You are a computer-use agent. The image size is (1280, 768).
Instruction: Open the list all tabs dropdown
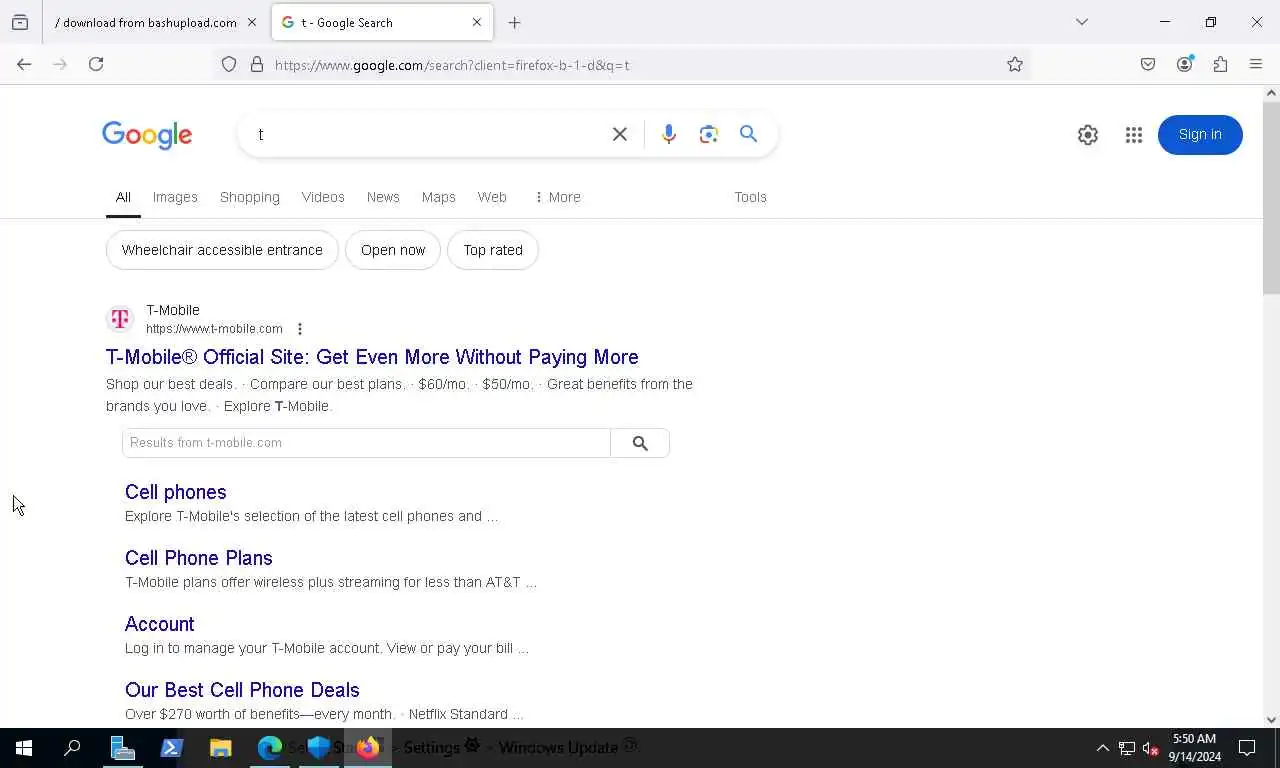(x=1082, y=22)
